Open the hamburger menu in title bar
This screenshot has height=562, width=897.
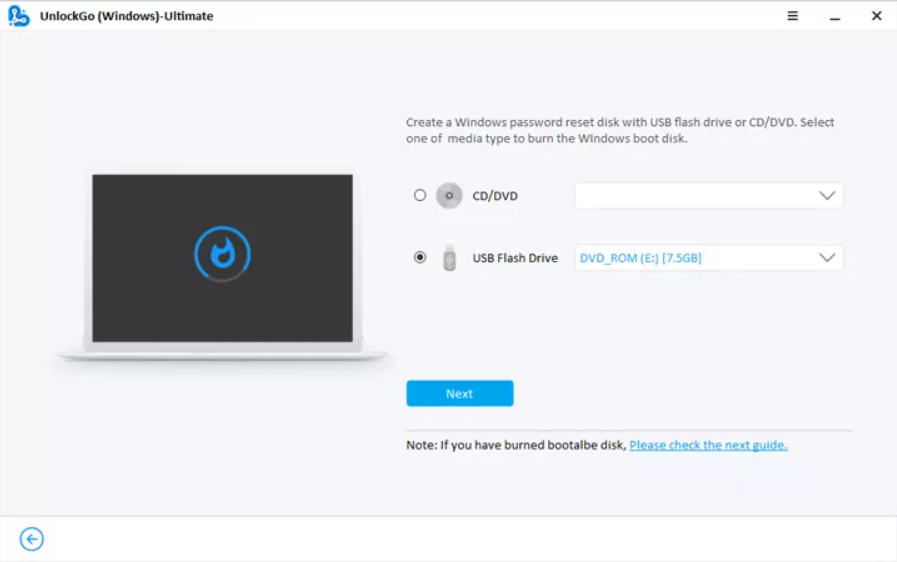(x=792, y=16)
